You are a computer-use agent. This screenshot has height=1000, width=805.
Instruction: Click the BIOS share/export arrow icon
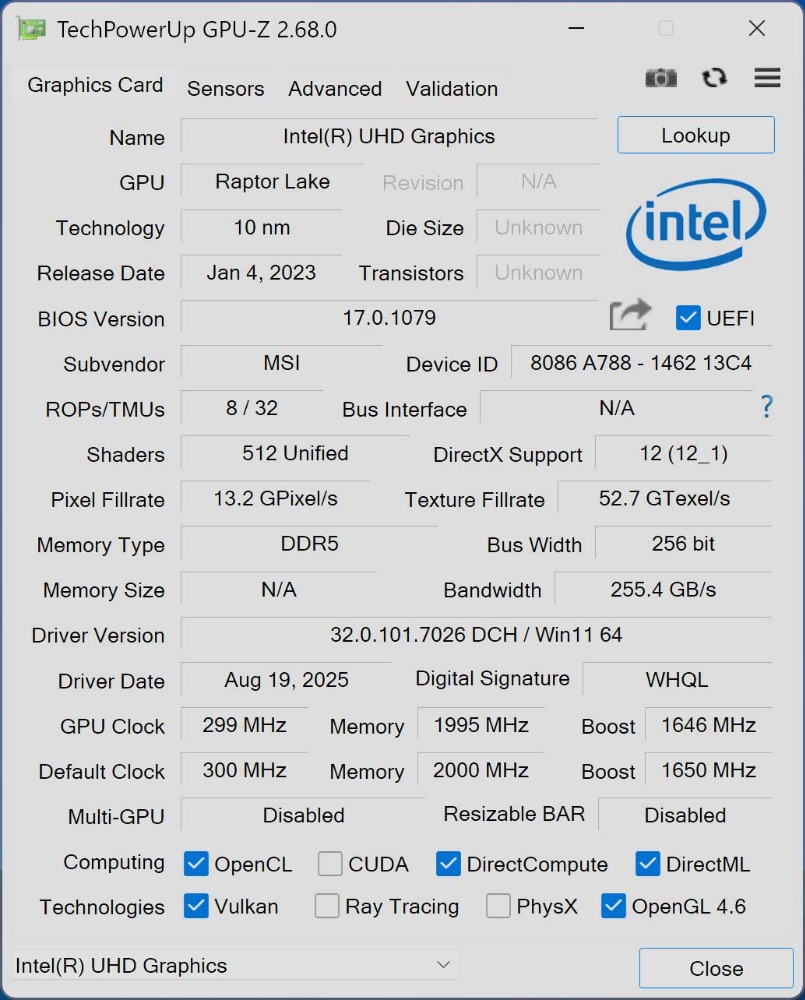630,316
